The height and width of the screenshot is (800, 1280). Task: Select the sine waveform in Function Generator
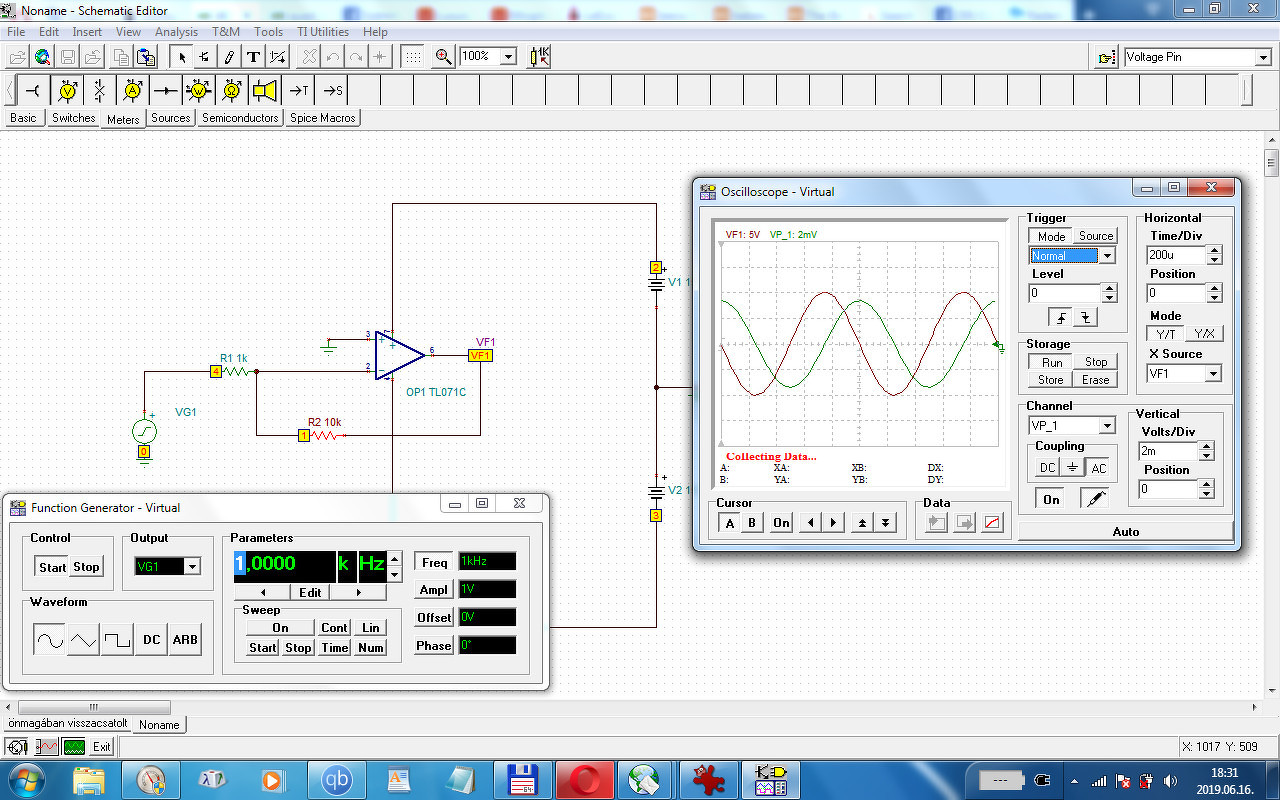[x=49, y=640]
